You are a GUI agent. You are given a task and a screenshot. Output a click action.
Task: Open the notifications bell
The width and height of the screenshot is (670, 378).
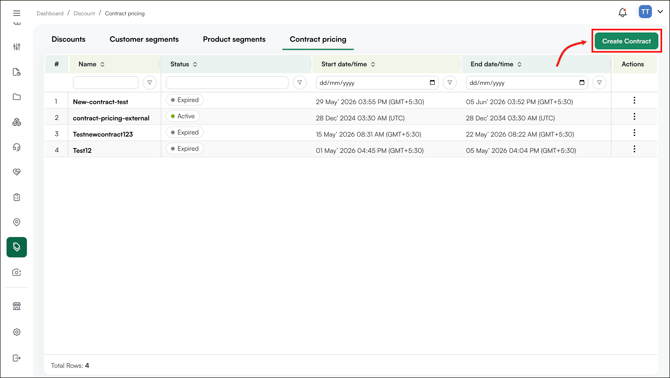pyautogui.click(x=623, y=12)
